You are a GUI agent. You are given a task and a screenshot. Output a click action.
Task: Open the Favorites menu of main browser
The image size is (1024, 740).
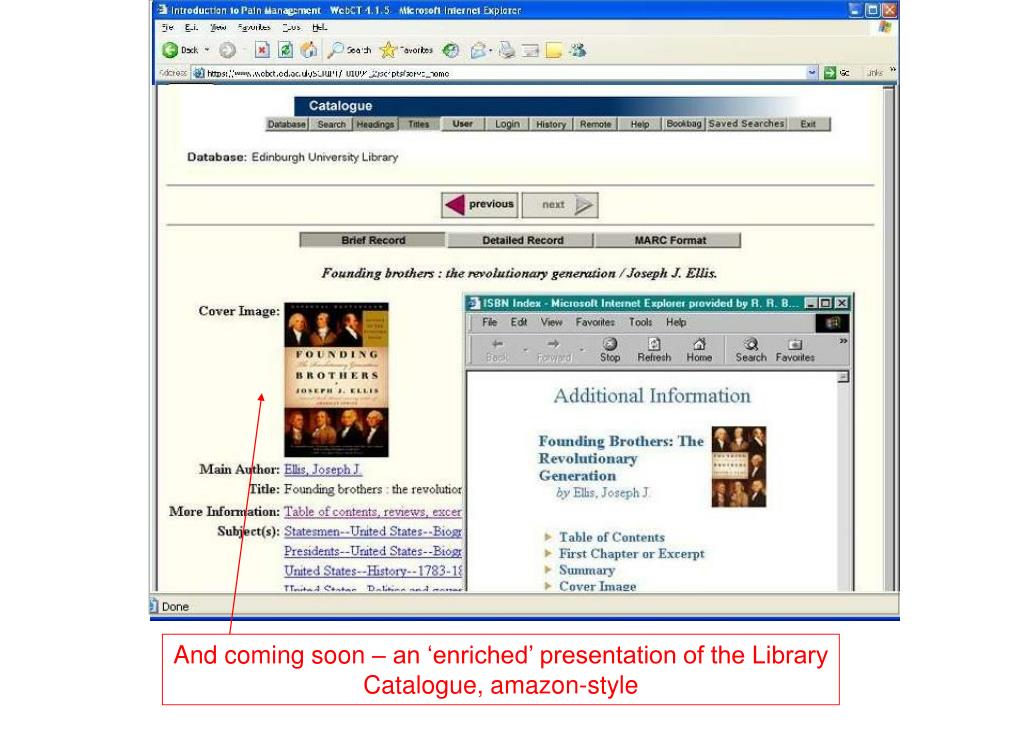point(254,27)
